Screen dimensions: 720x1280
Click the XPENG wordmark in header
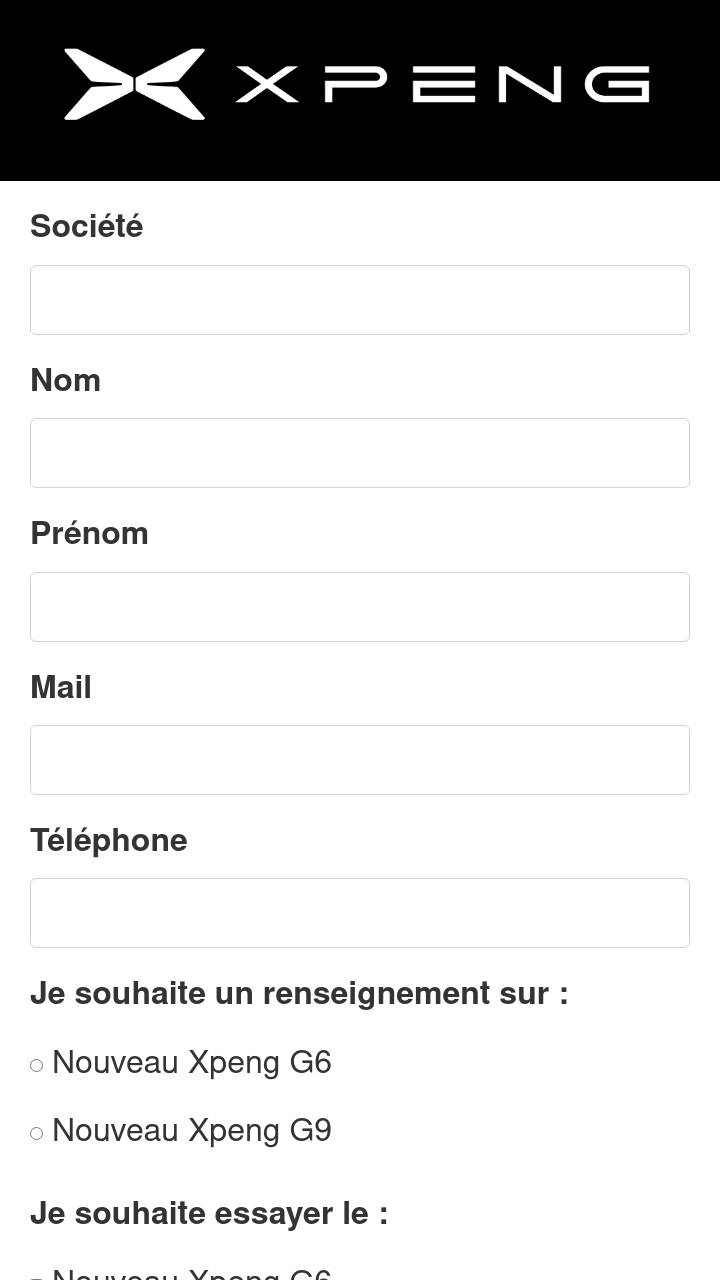(442, 84)
